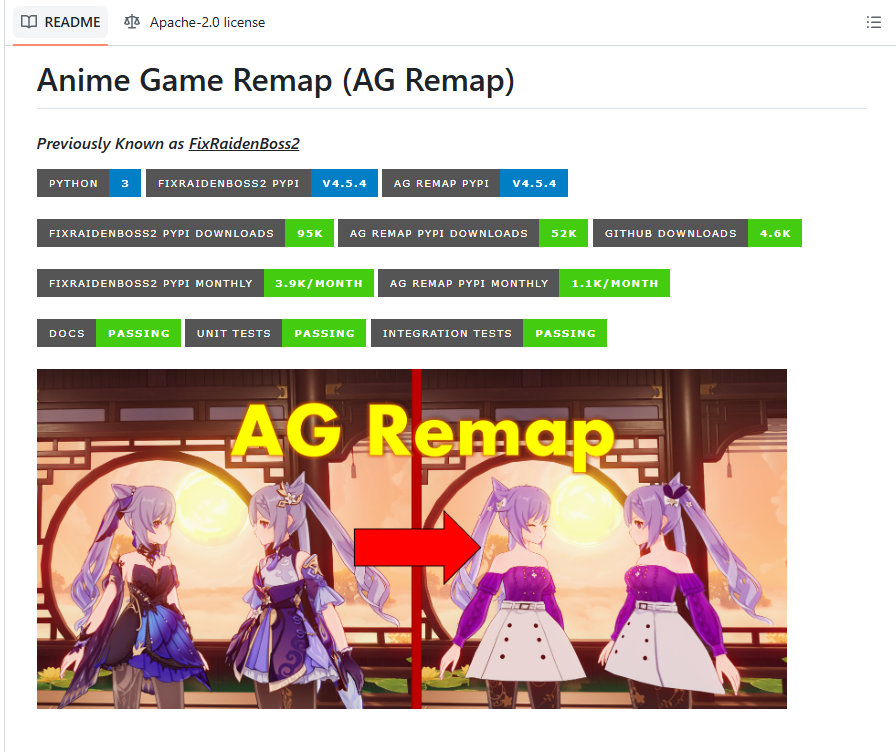Click the README book icon
The width and height of the screenshot is (896, 752).
(x=29, y=22)
